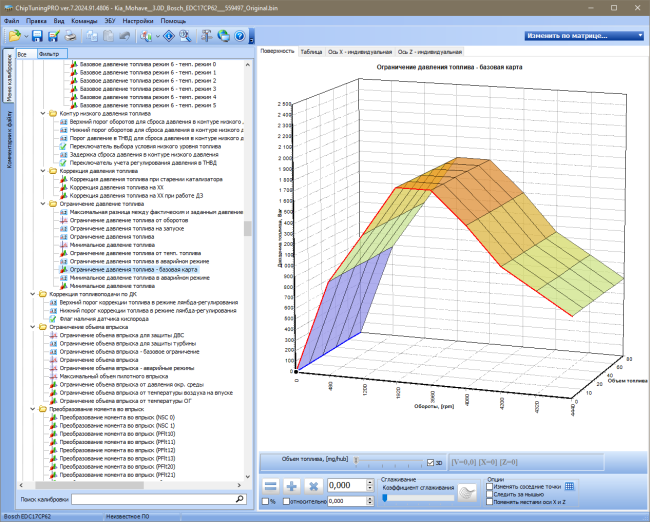Switch to the 'Таблица' tab
650x522 pixels.
click(311, 52)
